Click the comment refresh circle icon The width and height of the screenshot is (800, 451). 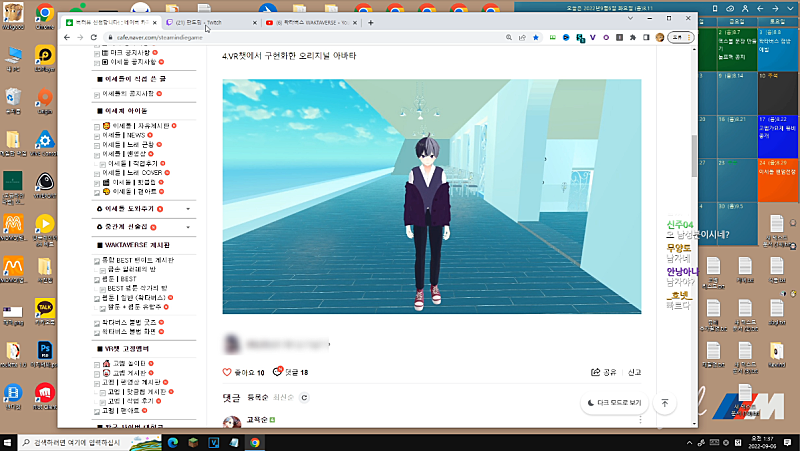(x=305, y=397)
